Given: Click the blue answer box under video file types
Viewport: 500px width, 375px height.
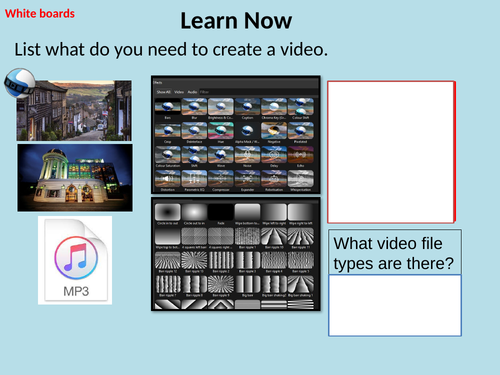Looking at the screenshot, I should tap(395, 305).
